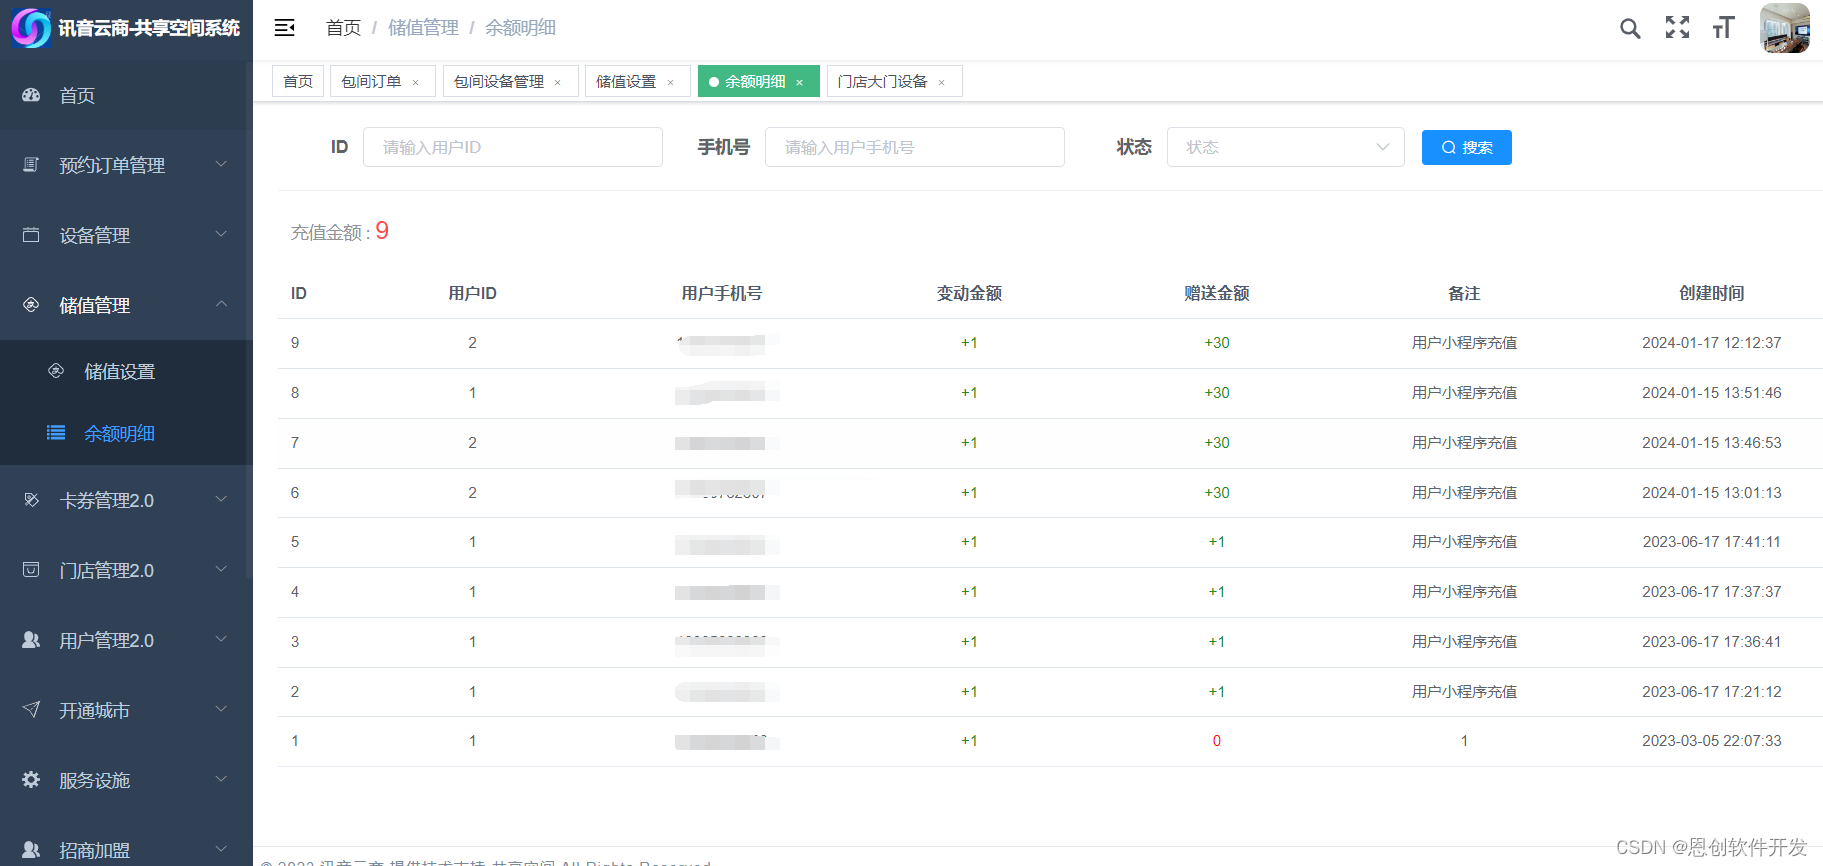Click timestamp 2024-01-17 12:12:37

point(1712,343)
